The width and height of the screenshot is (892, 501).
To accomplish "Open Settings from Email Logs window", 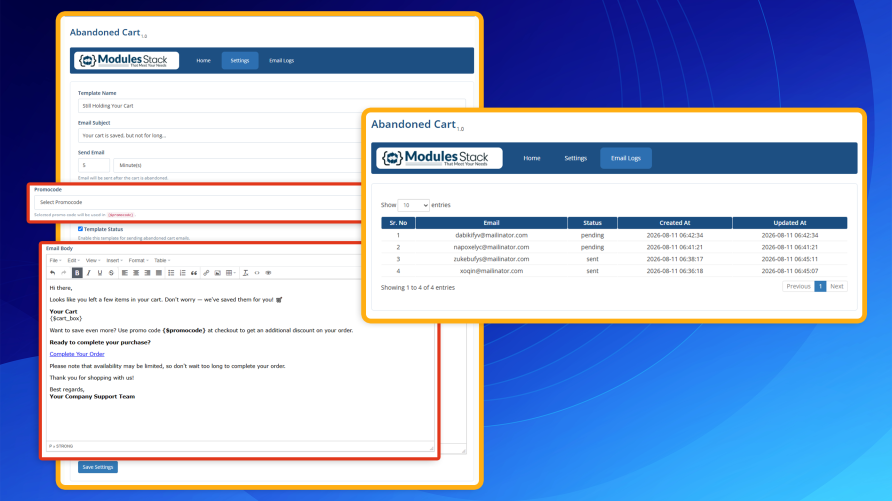I will 575,158.
